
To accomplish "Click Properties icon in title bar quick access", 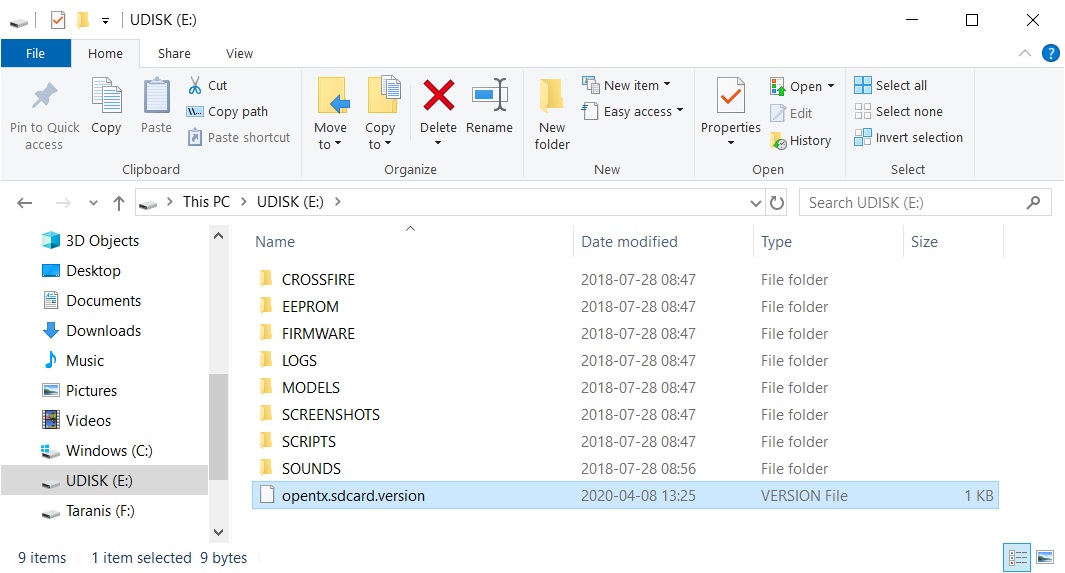I will tap(58, 20).
